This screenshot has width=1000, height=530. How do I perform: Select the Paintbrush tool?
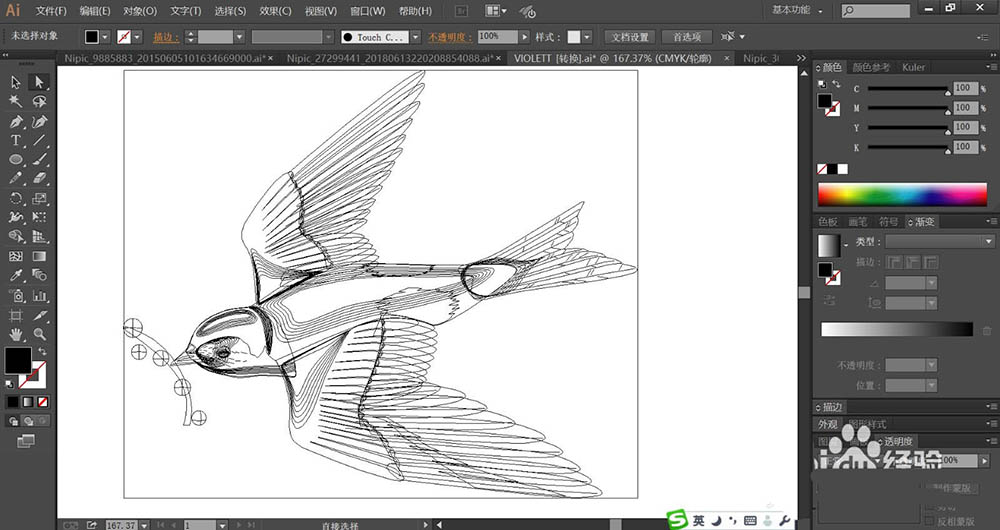pyautogui.click(x=39, y=159)
